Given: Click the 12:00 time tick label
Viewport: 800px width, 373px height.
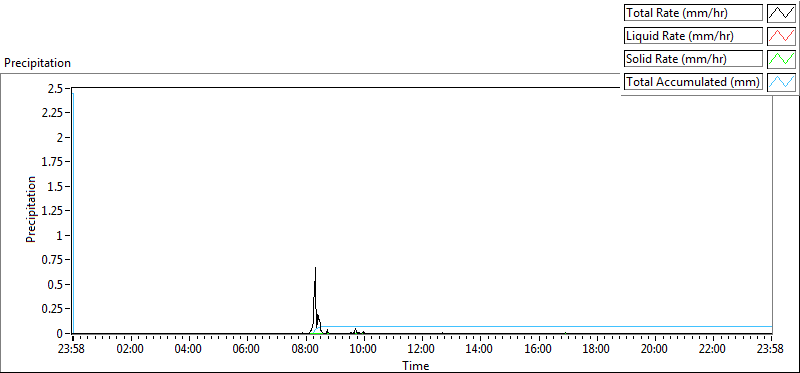Looking at the screenshot, I should [x=422, y=350].
